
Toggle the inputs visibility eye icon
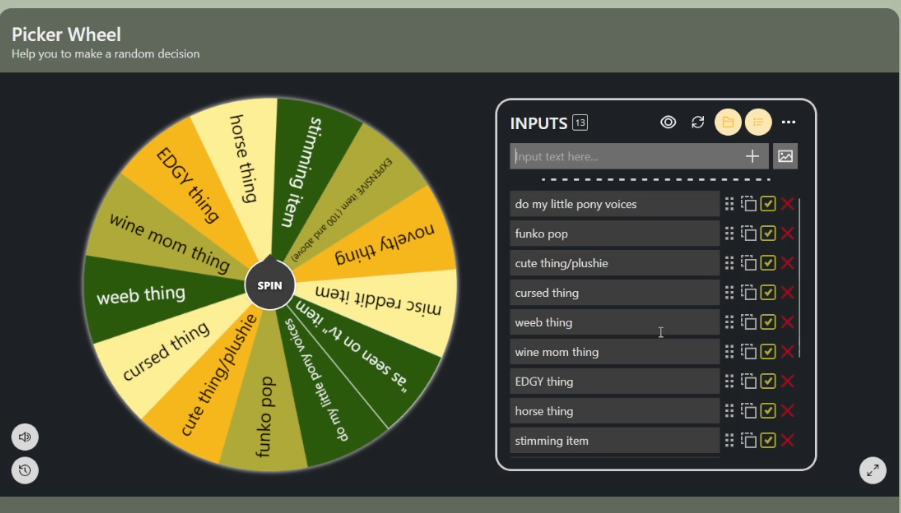pos(668,122)
